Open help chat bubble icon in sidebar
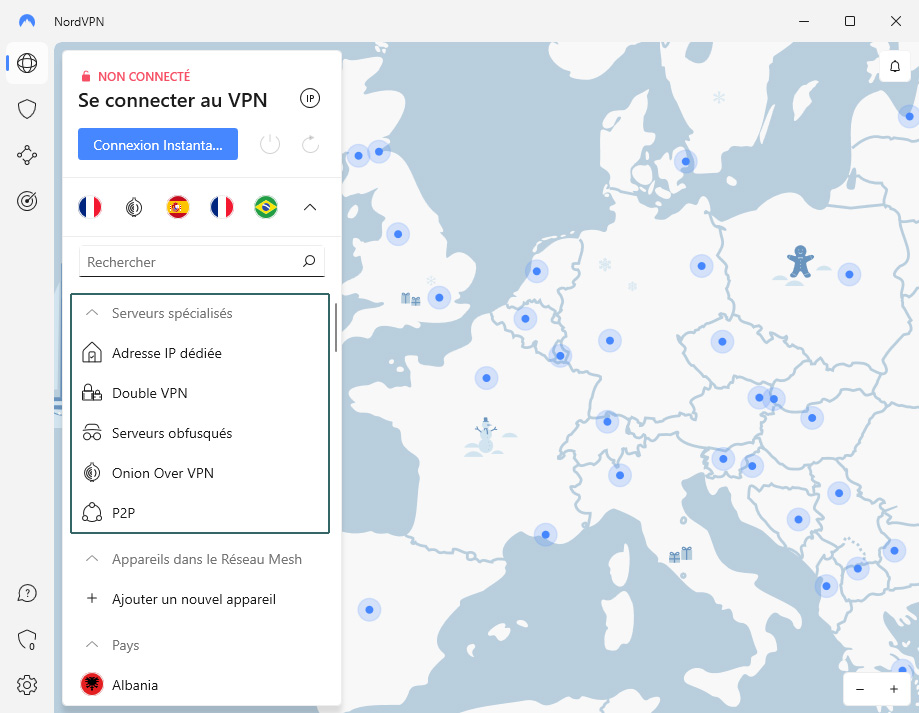The width and height of the screenshot is (919, 713). click(x=27, y=593)
